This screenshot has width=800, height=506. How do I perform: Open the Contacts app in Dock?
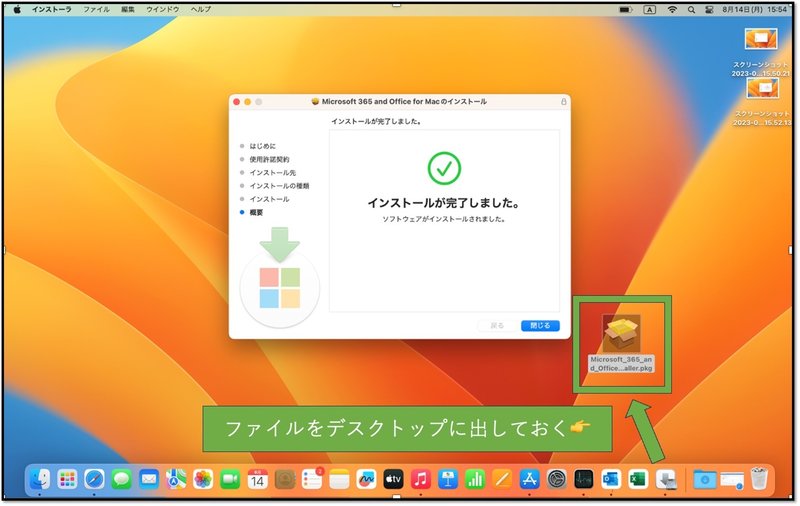click(x=285, y=479)
